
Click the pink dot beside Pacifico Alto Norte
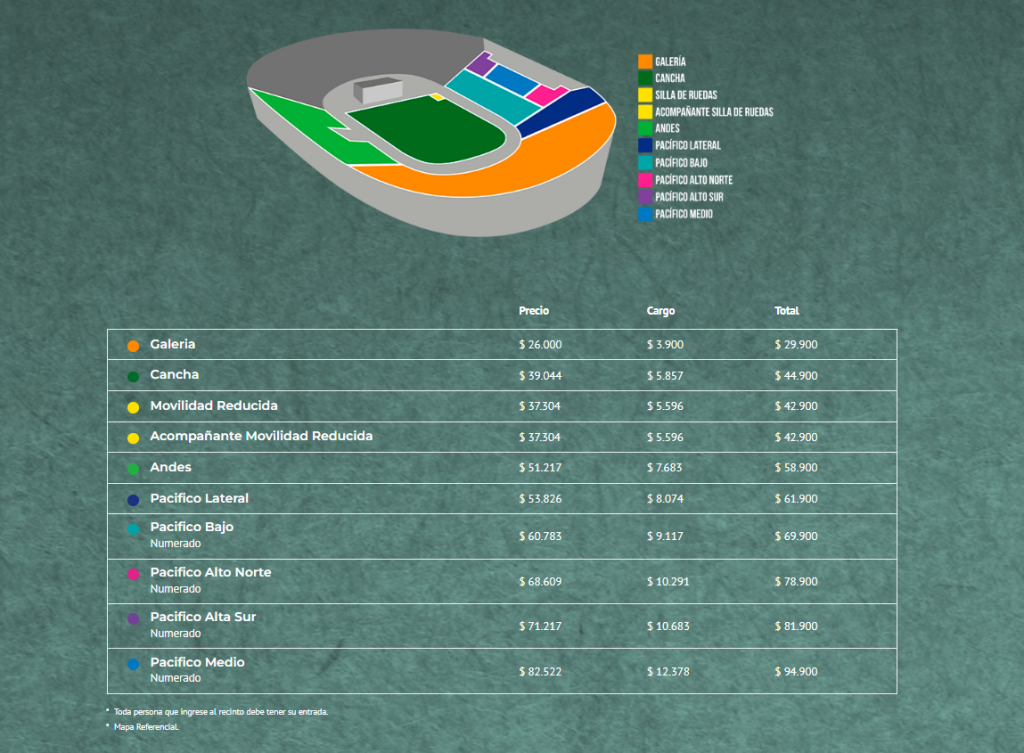[133, 574]
